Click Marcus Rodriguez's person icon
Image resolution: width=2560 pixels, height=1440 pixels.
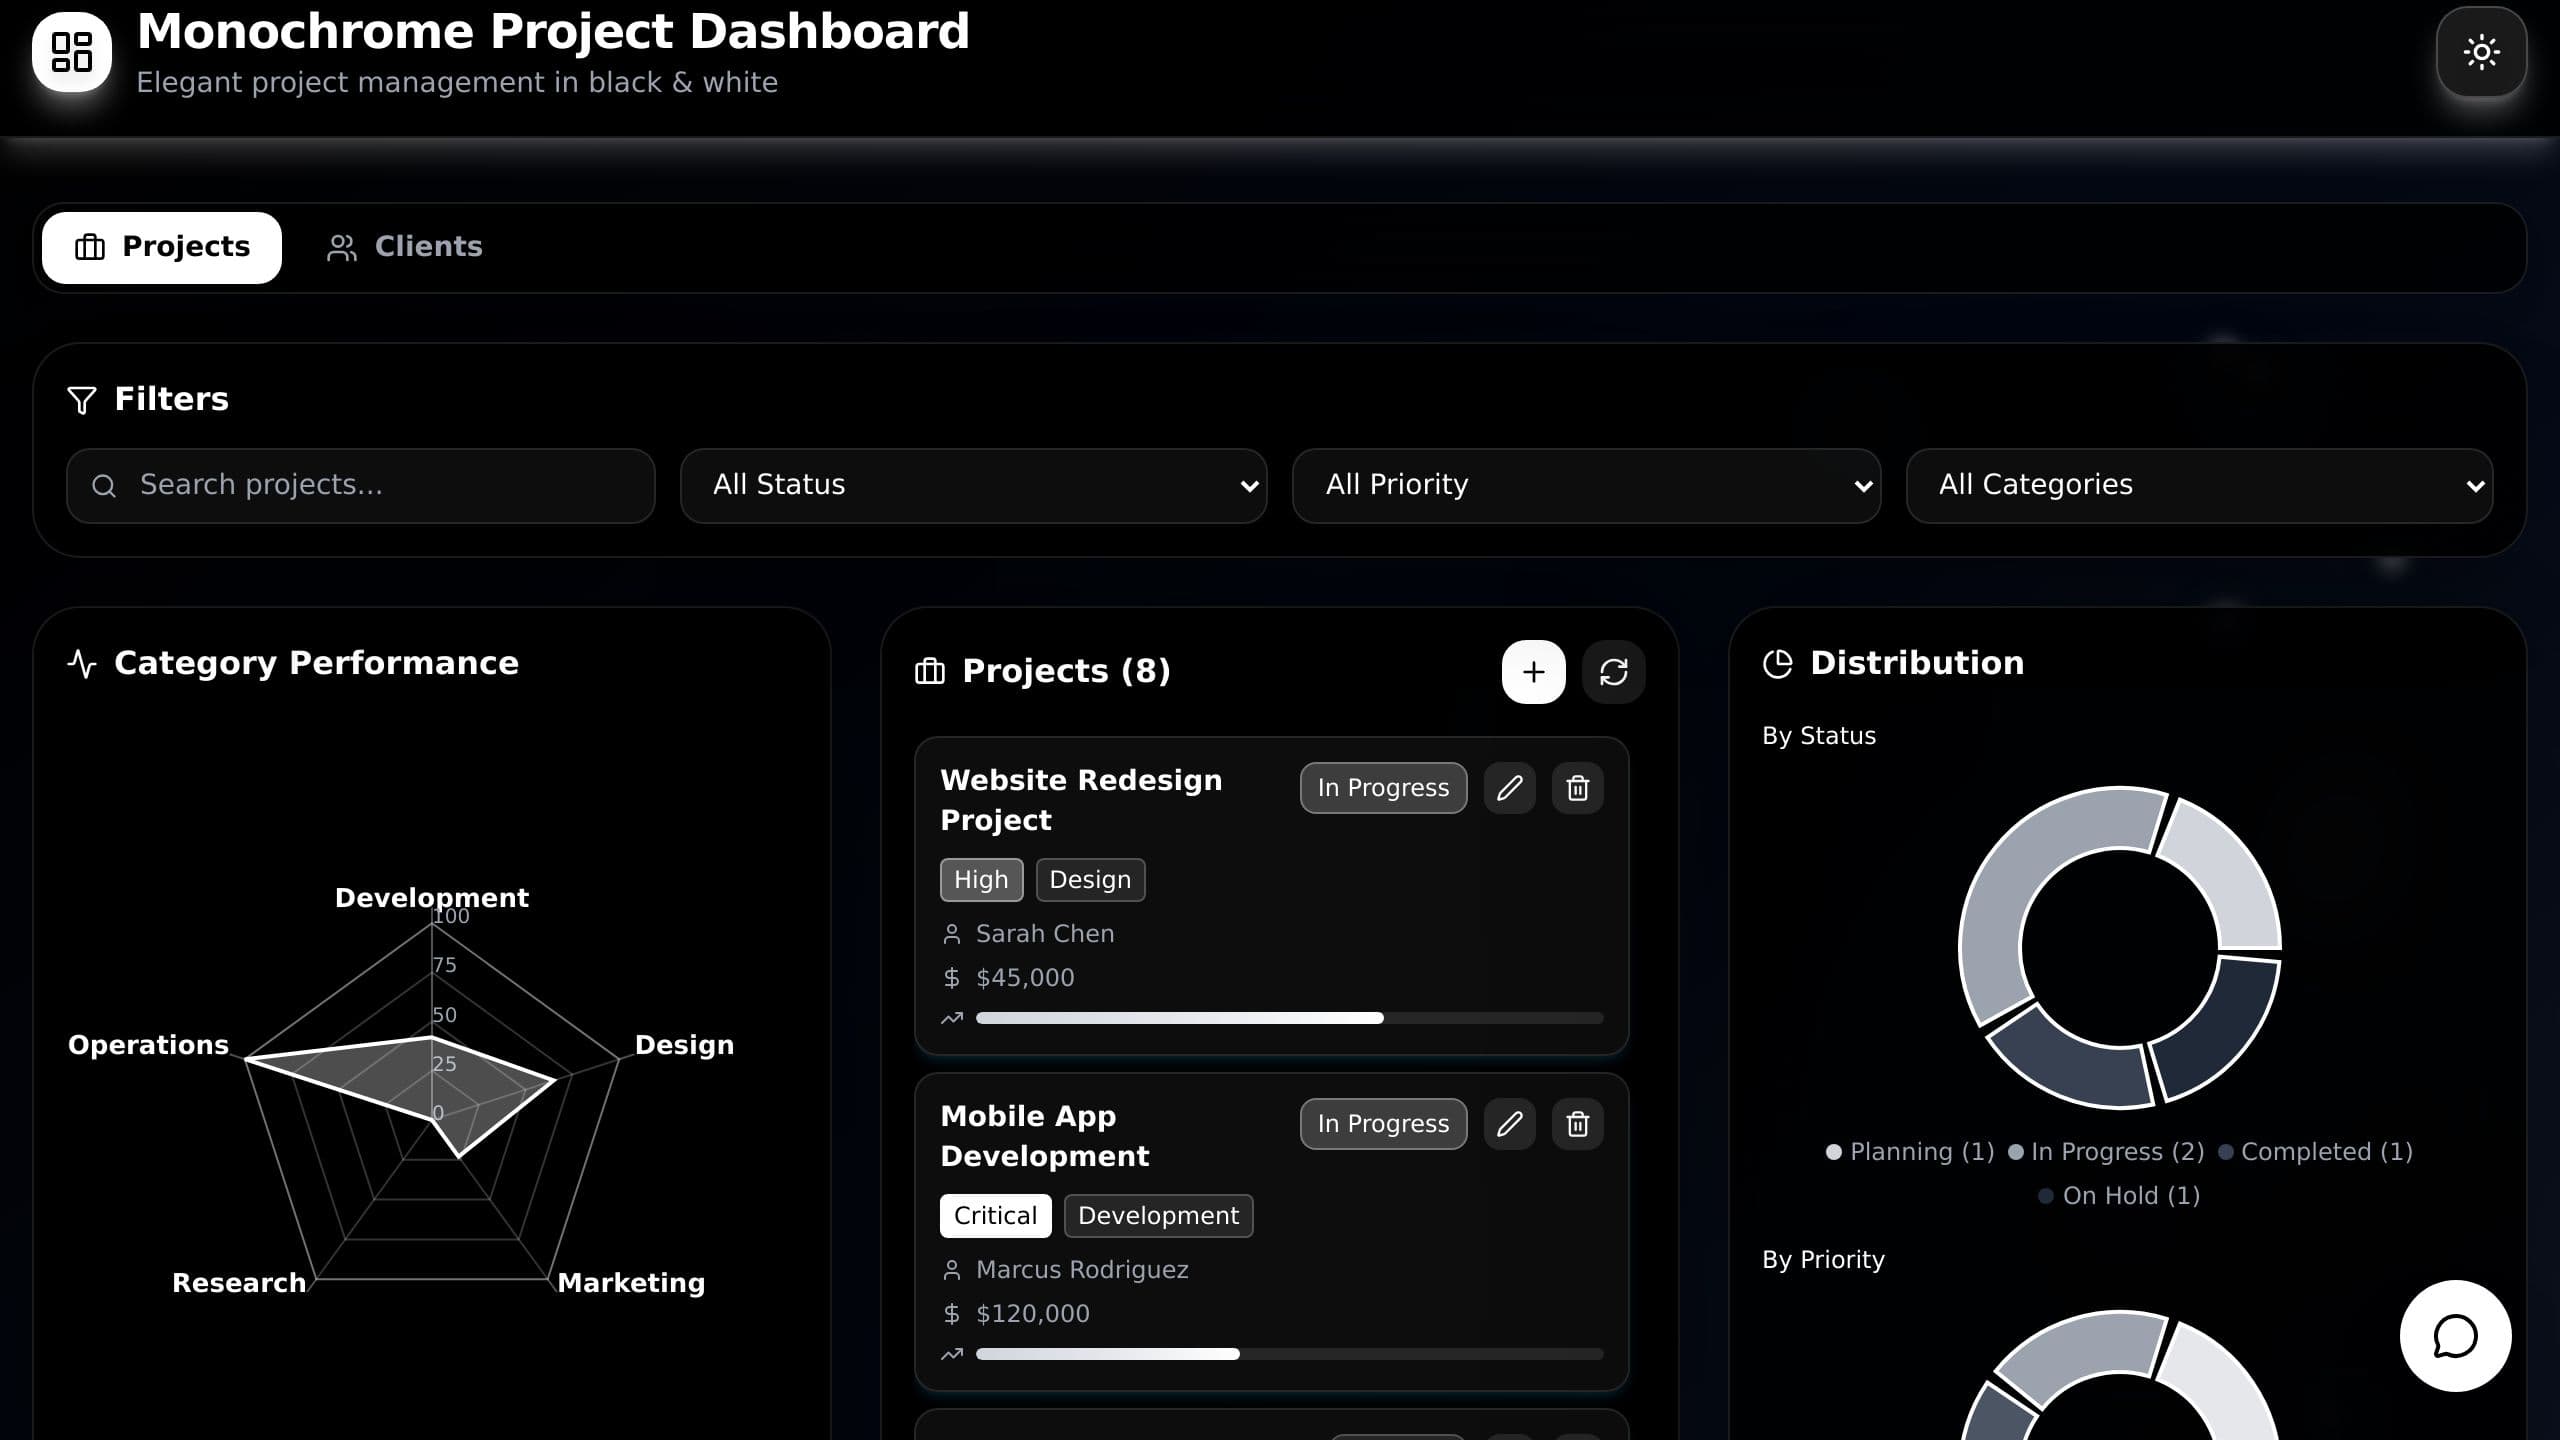tap(952, 1270)
